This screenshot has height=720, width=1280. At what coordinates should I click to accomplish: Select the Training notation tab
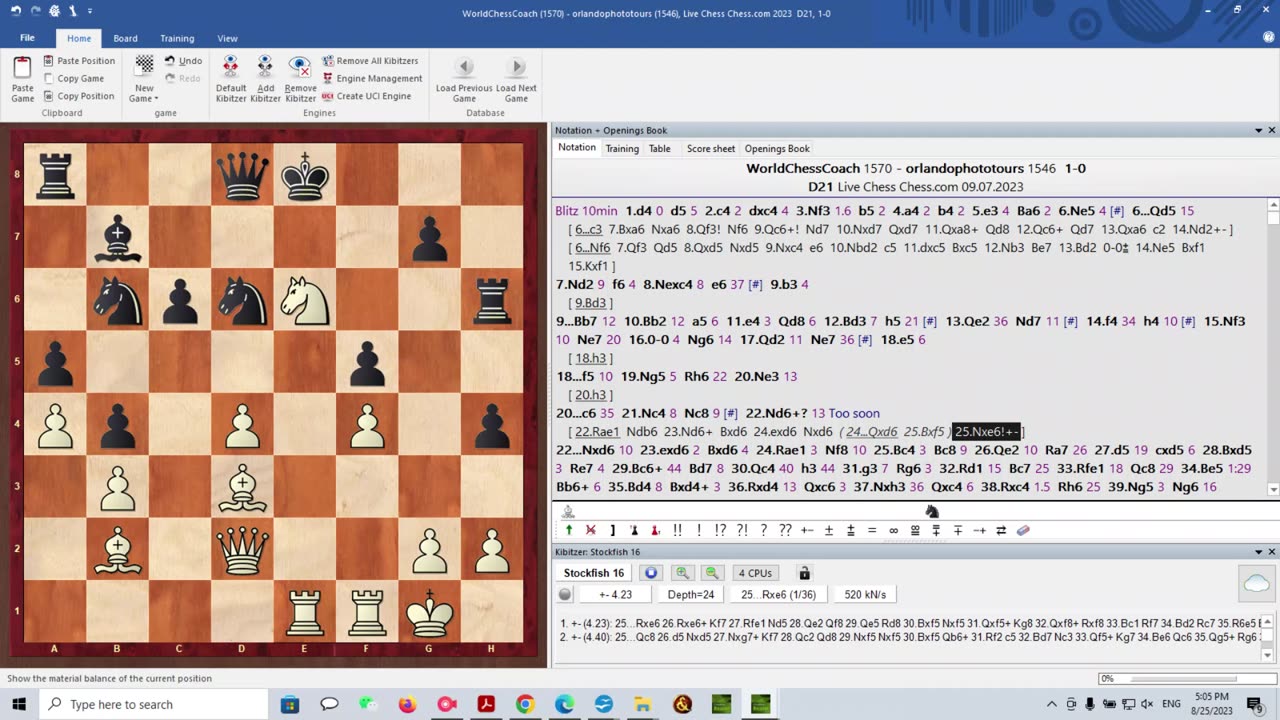click(x=622, y=148)
